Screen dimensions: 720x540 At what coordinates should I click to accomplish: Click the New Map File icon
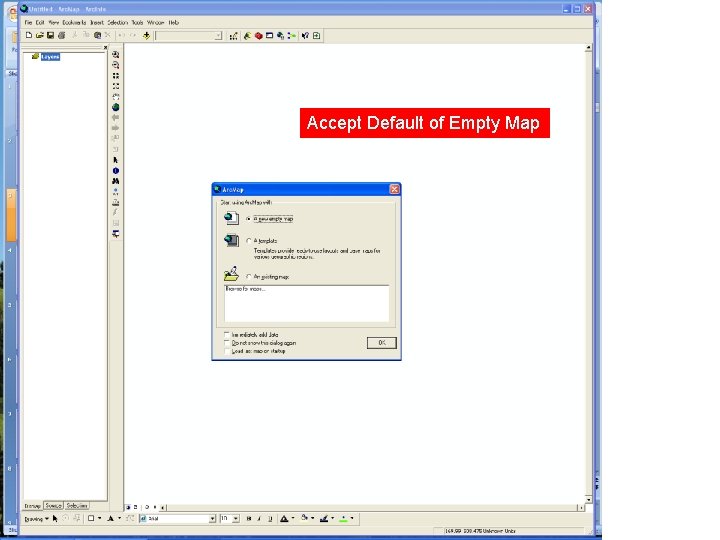pyautogui.click(x=29, y=35)
